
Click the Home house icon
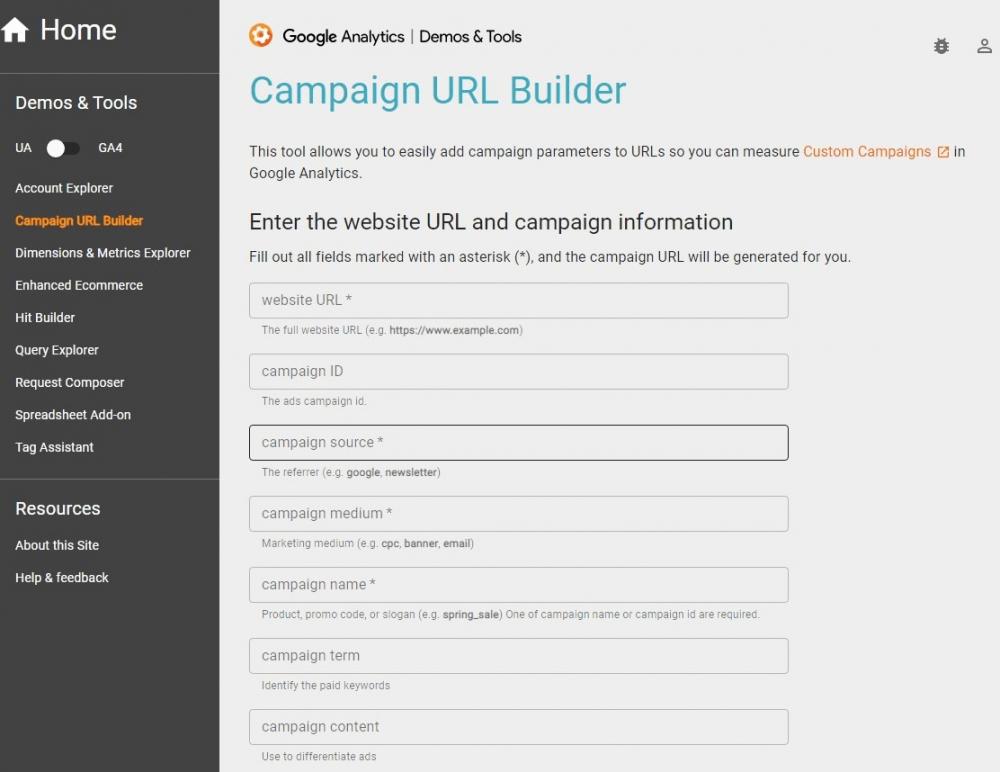pyautogui.click(x=16, y=30)
